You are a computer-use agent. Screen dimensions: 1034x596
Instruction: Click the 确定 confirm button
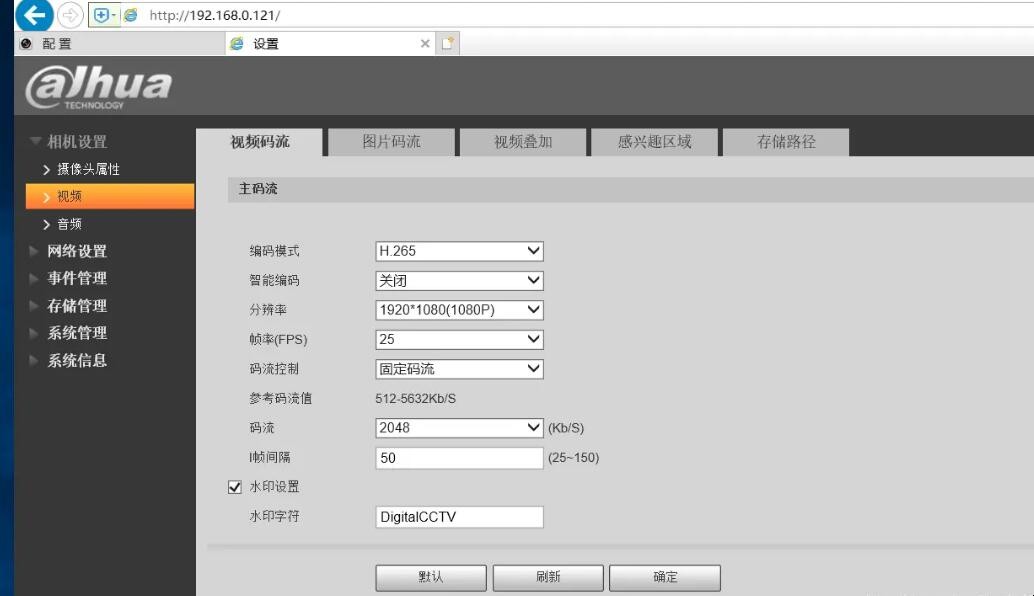coord(666,577)
